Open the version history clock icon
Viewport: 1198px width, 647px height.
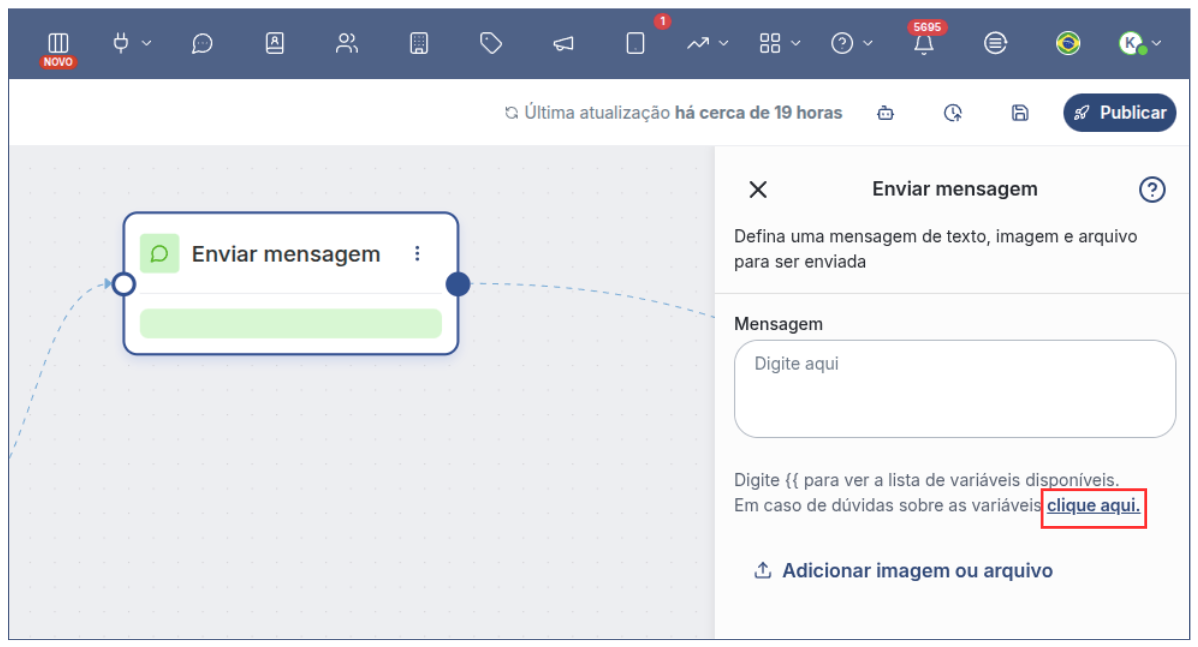click(953, 113)
